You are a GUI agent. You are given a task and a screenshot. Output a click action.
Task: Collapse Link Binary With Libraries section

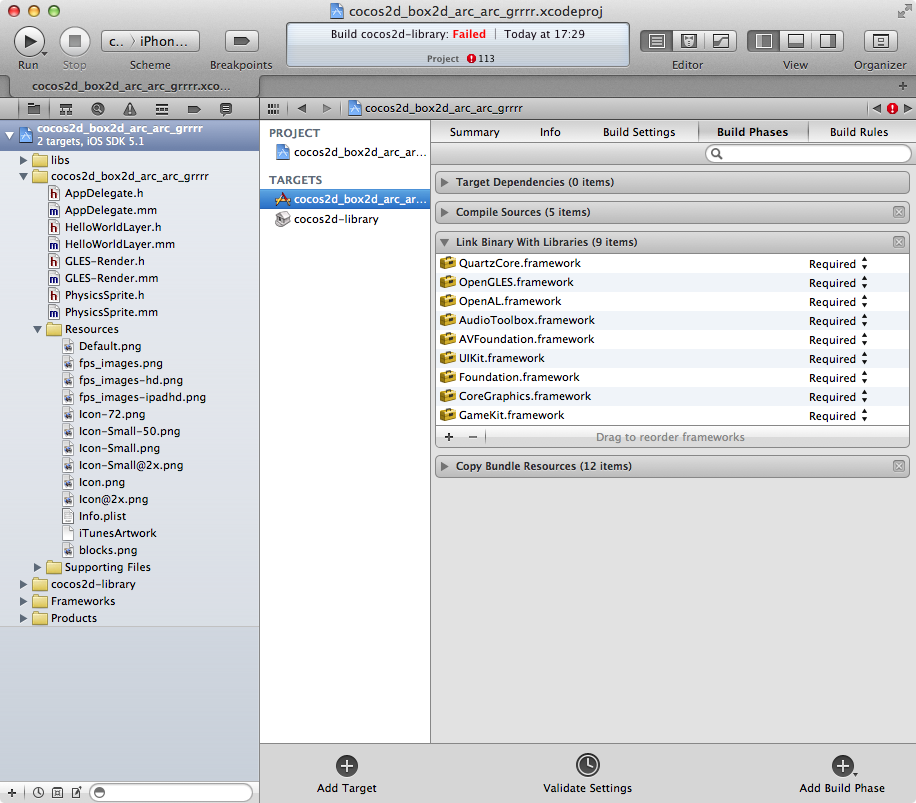click(445, 242)
